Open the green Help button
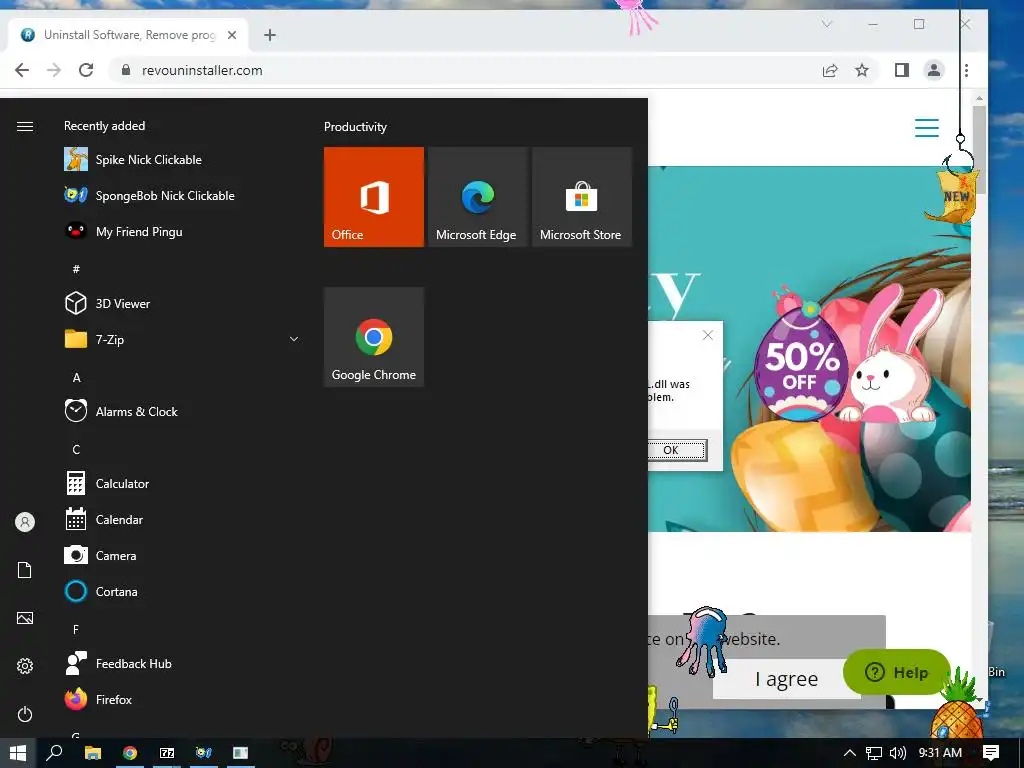Image resolution: width=1024 pixels, height=768 pixels. (x=897, y=672)
